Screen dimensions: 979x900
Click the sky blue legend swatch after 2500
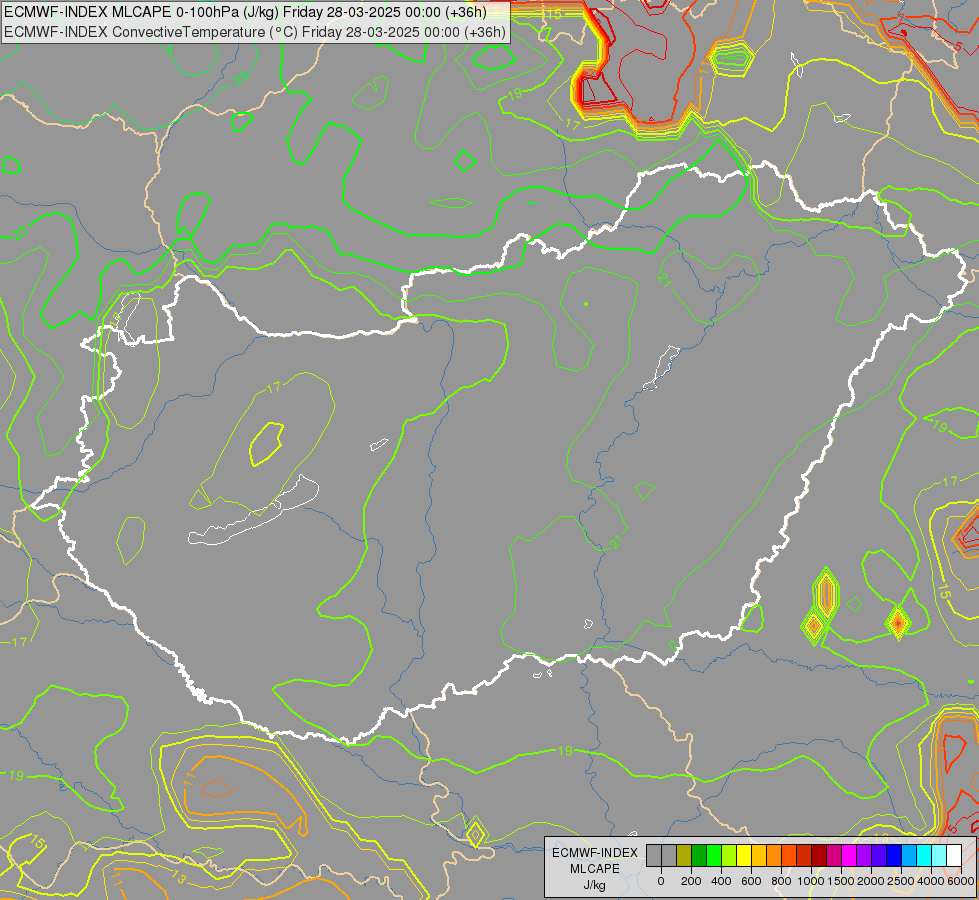point(909,855)
